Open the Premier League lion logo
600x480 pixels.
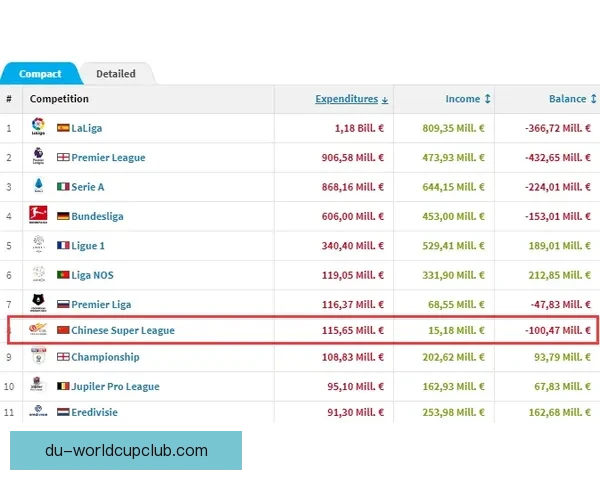(38, 156)
